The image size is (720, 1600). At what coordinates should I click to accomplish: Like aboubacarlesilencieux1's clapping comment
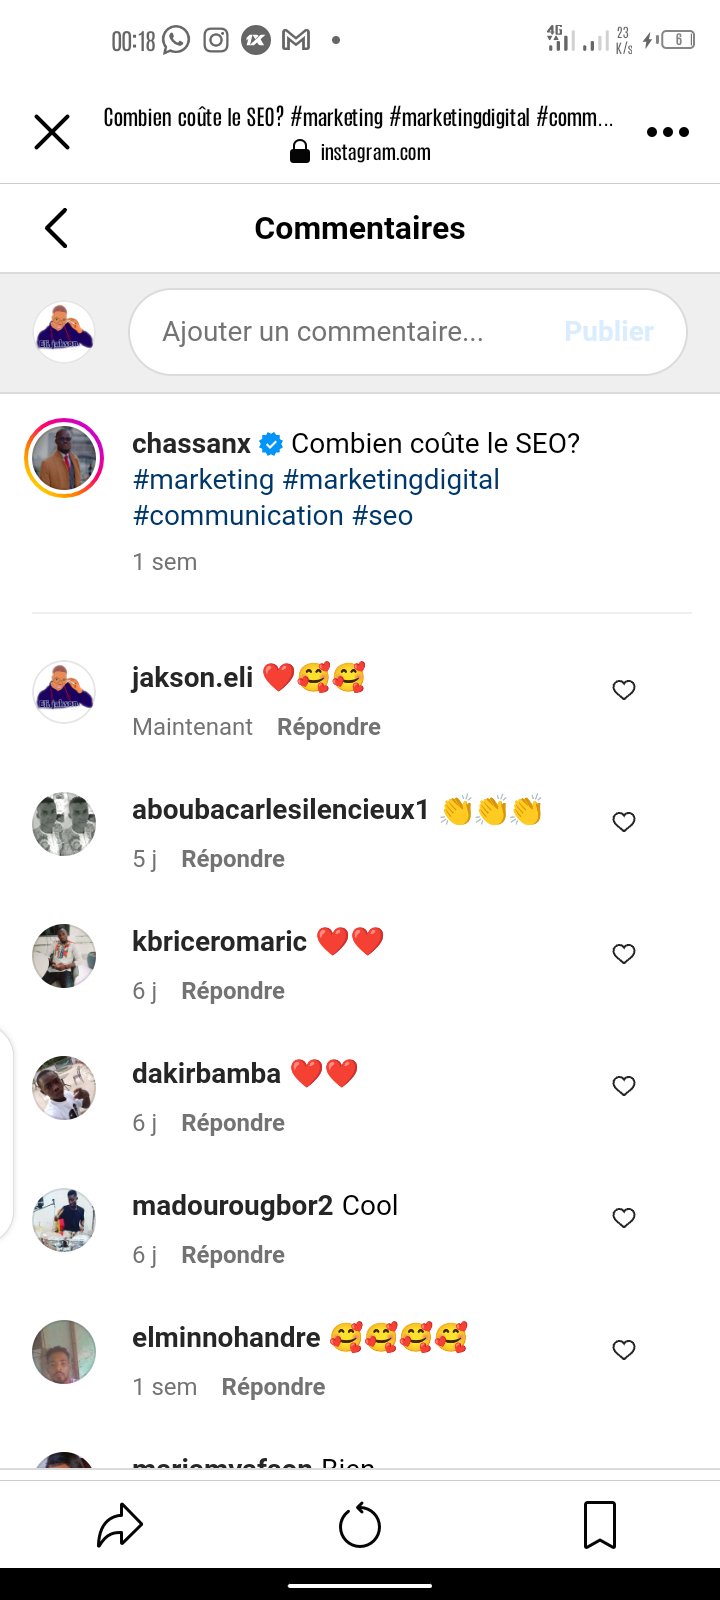point(624,822)
